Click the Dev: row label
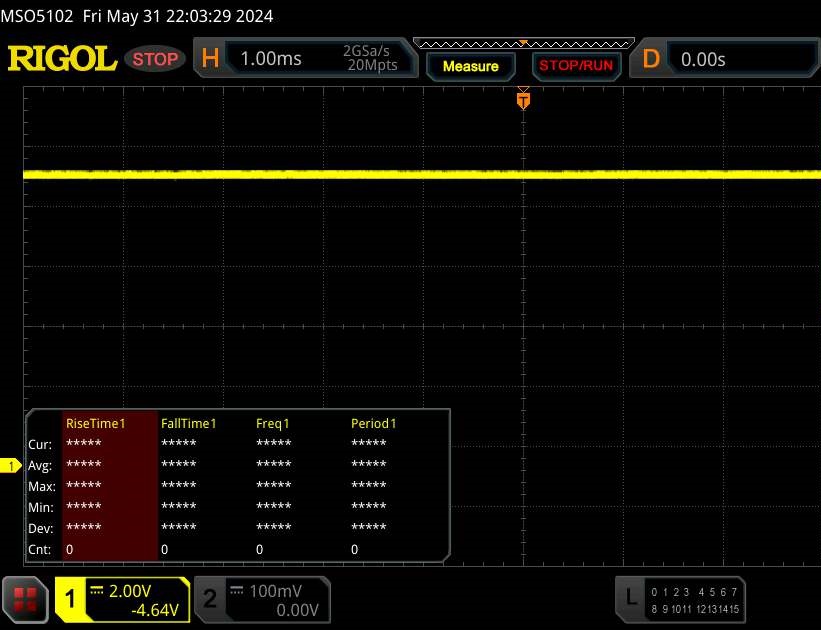The image size is (821, 630). point(41,528)
